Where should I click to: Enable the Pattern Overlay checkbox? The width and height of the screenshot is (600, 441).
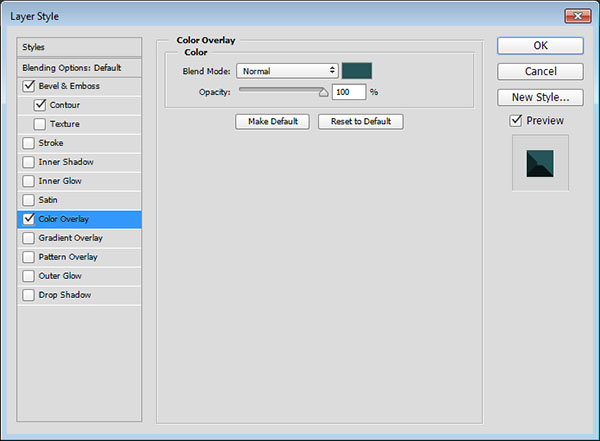(x=29, y=257)
